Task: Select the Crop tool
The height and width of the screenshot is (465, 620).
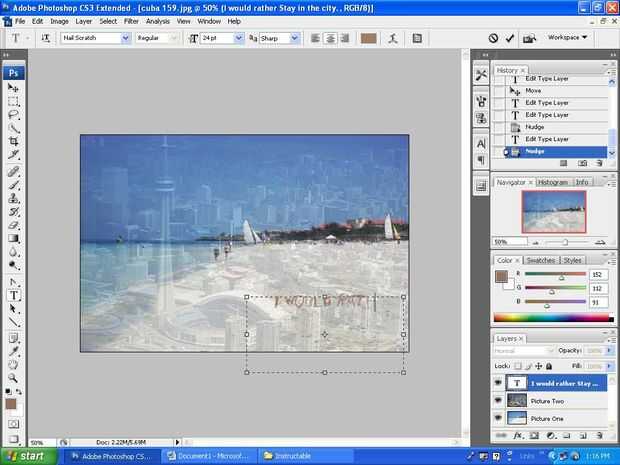Action: click(13, 141)
